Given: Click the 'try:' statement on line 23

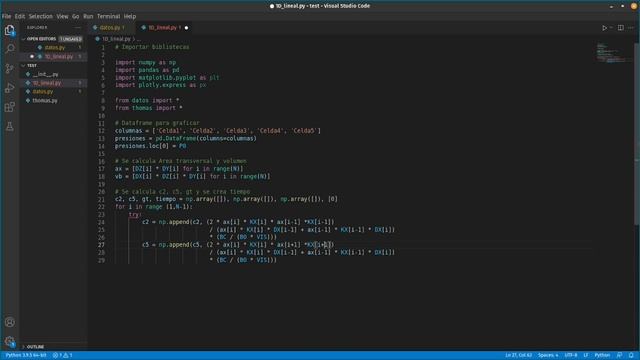Looking at the screenshot, I should click(135, 214).
